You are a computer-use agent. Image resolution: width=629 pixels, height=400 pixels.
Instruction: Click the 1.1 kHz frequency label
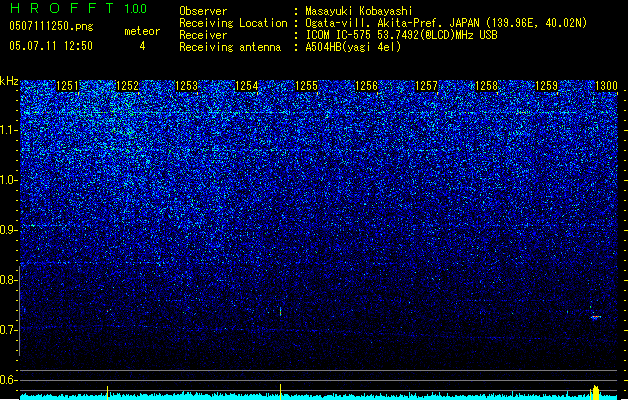pos(8,130)
